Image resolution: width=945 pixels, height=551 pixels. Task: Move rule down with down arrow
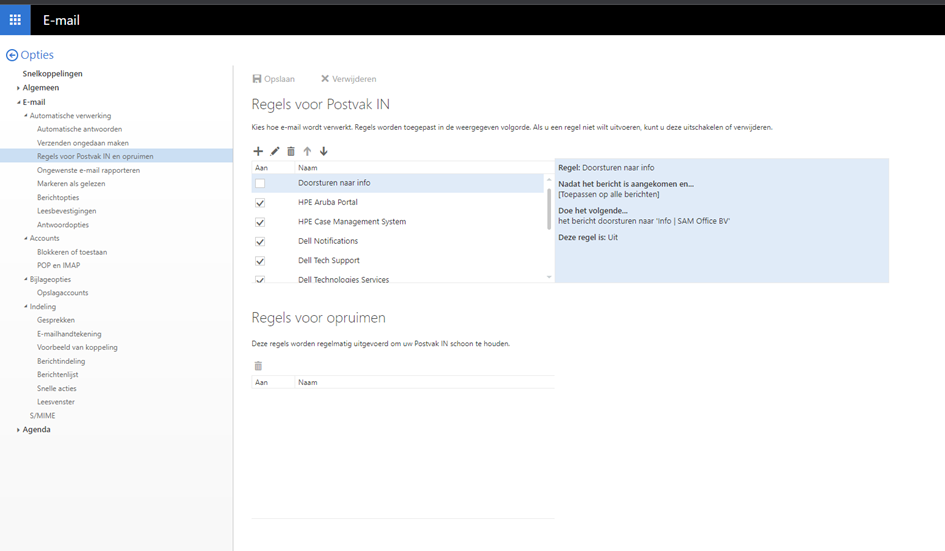point(323,151)
